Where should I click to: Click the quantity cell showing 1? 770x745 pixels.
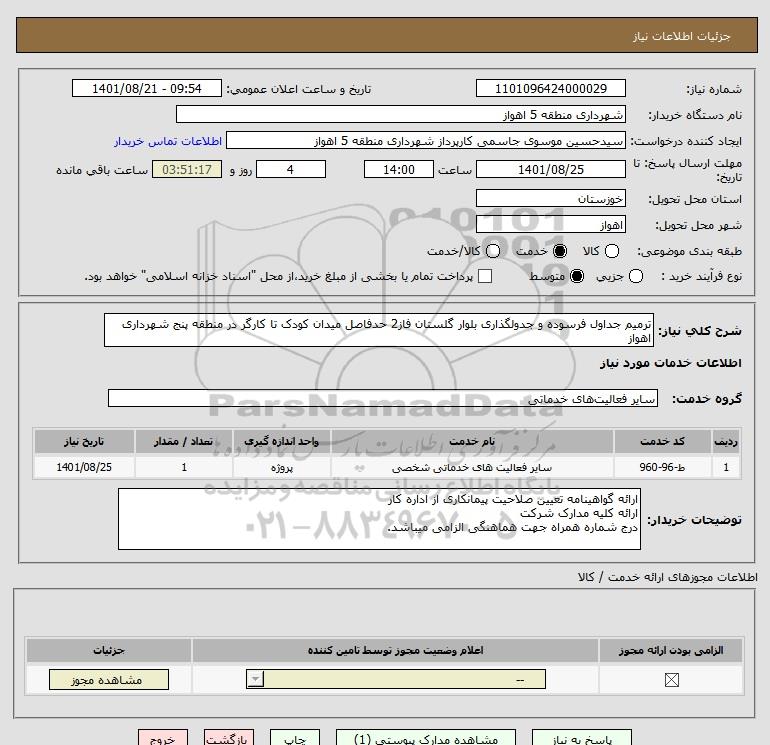pyautogui.click(x=184, y=467)
